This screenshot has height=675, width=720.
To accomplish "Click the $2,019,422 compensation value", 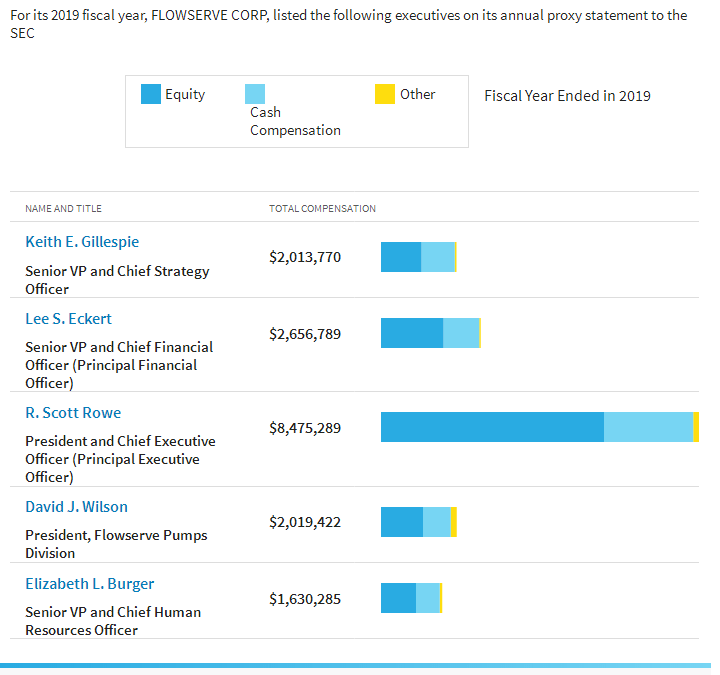I will 305,522.
